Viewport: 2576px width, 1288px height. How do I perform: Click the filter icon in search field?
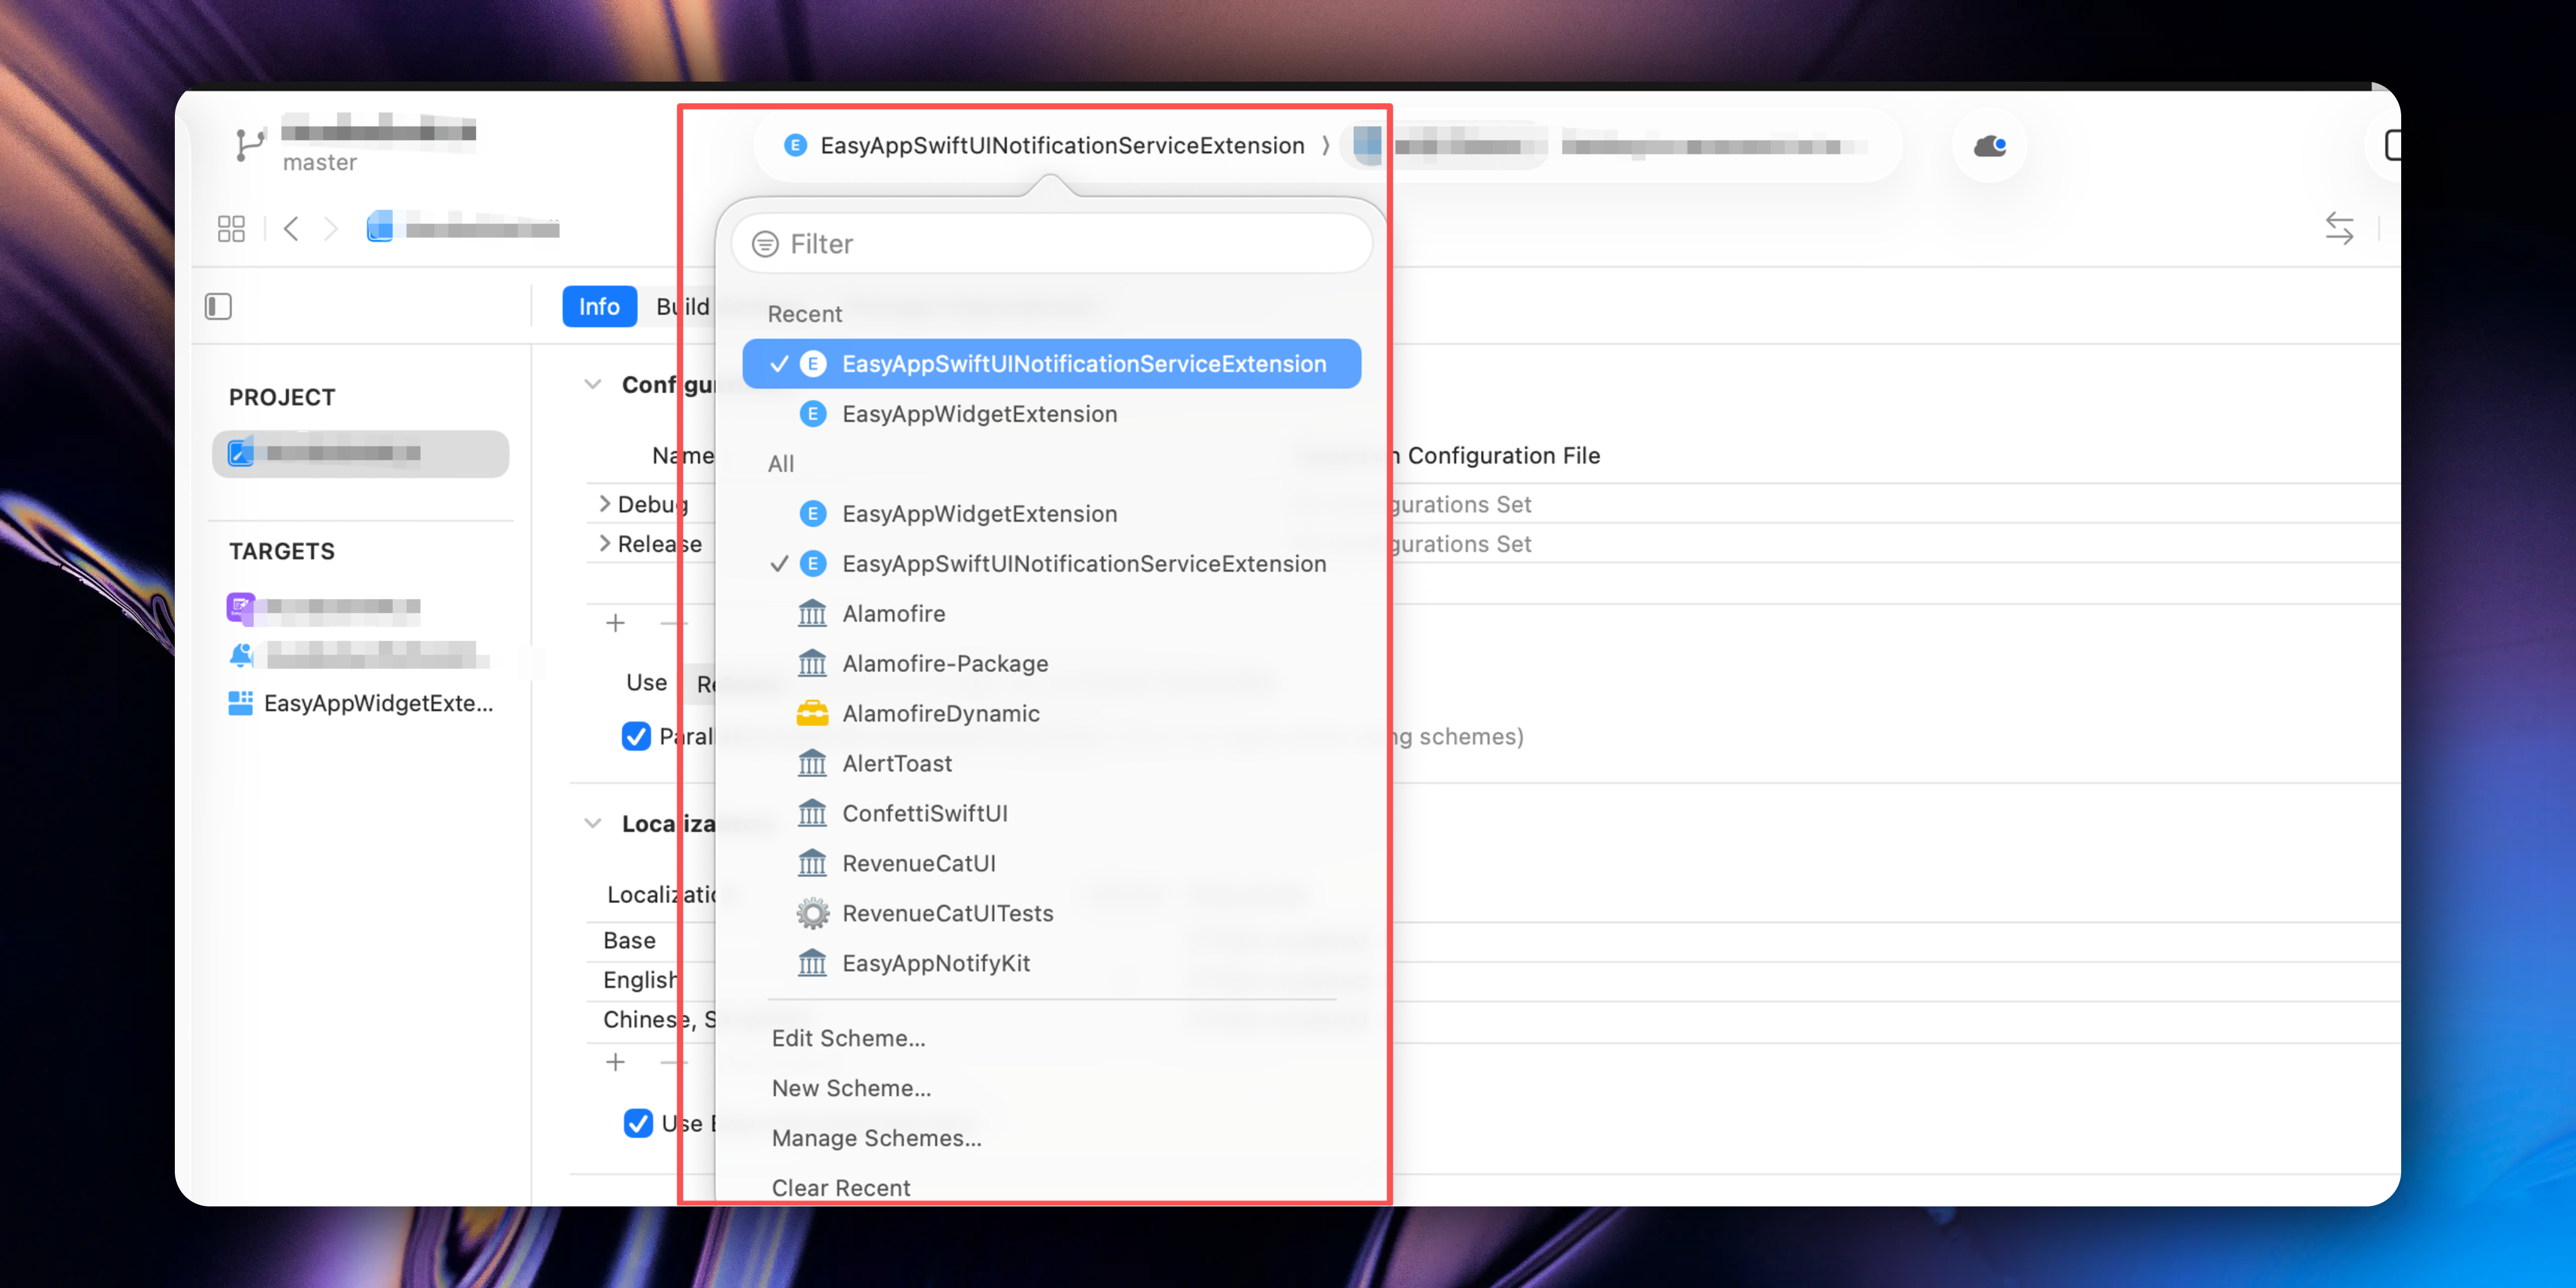[765, 244]
